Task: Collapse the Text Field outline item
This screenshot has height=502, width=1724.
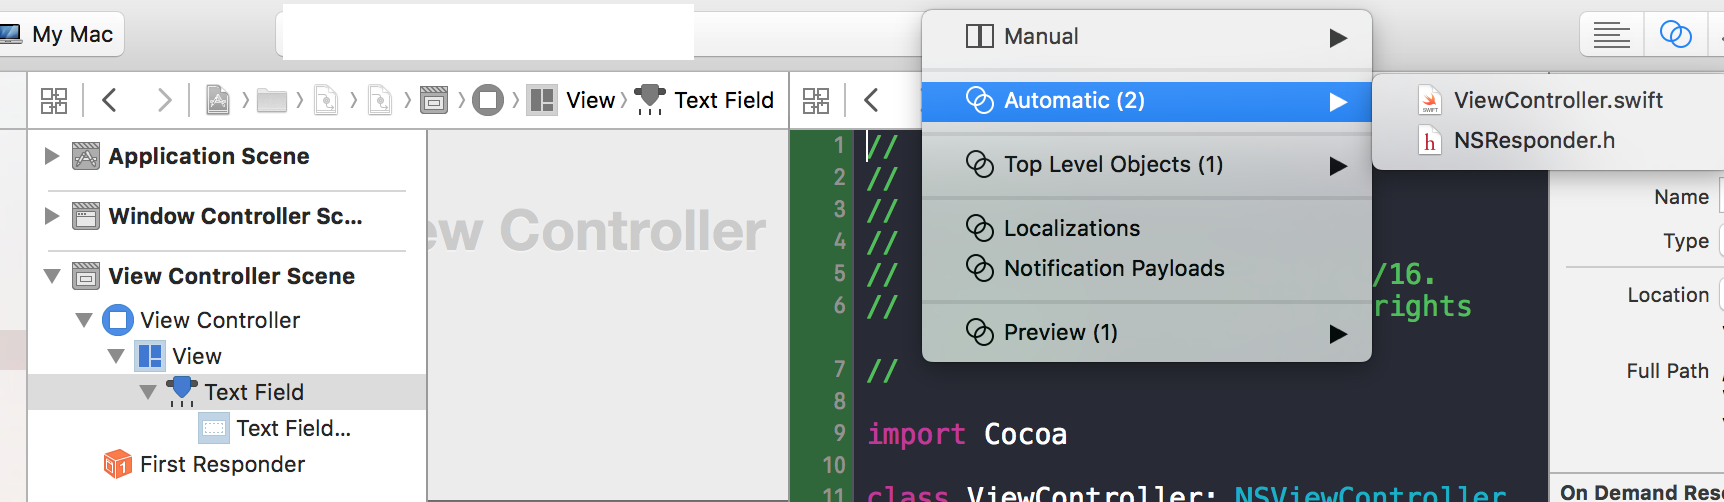Action: tap(148, 392)
